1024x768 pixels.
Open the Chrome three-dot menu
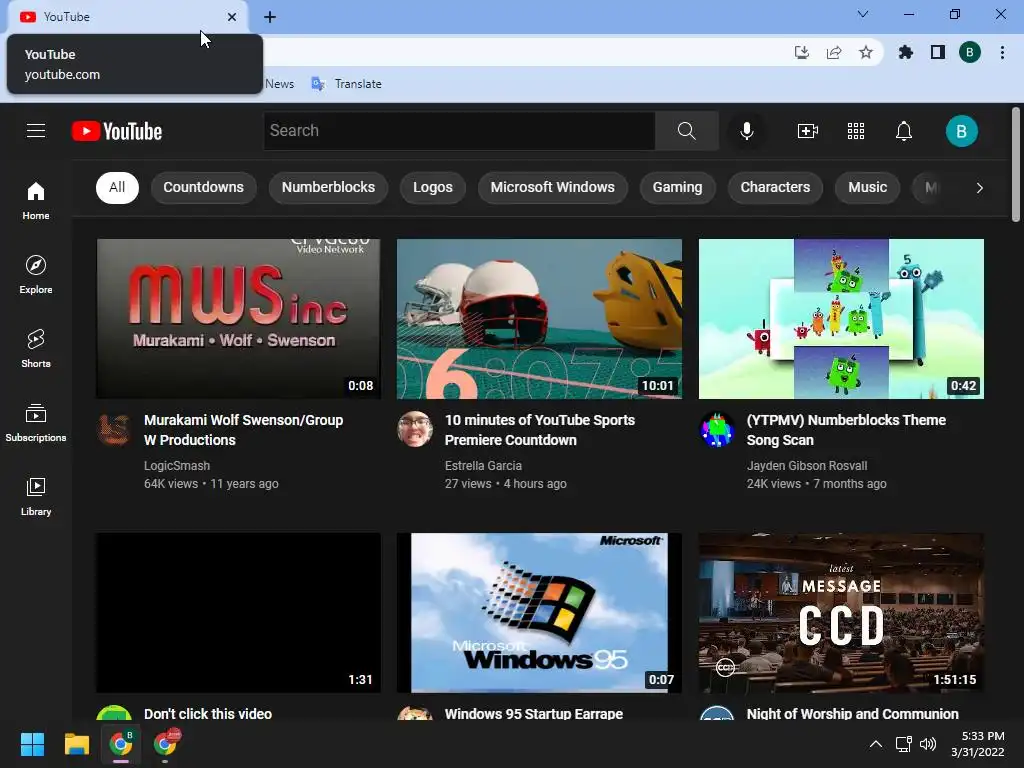1002,52
